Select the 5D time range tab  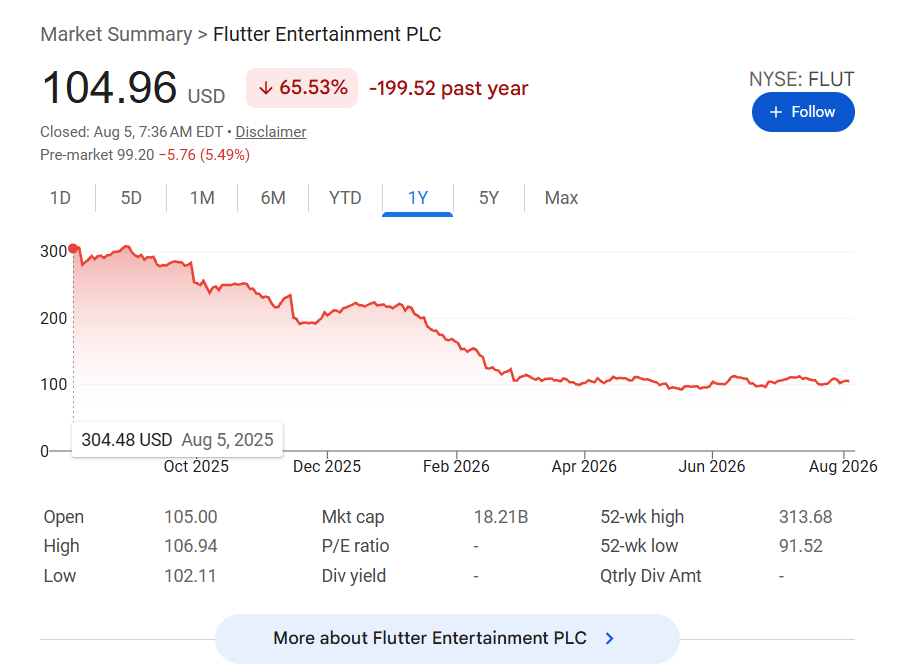click(131, 198)
